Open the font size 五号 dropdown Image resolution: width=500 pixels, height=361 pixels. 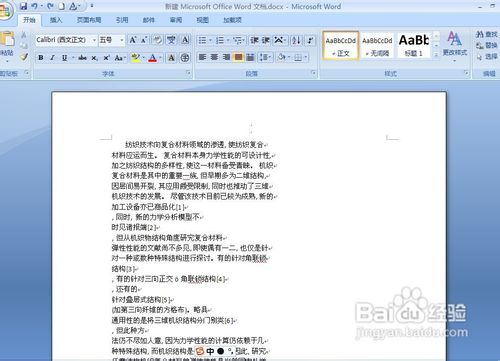pyautogui.click(x=122, y=40)
